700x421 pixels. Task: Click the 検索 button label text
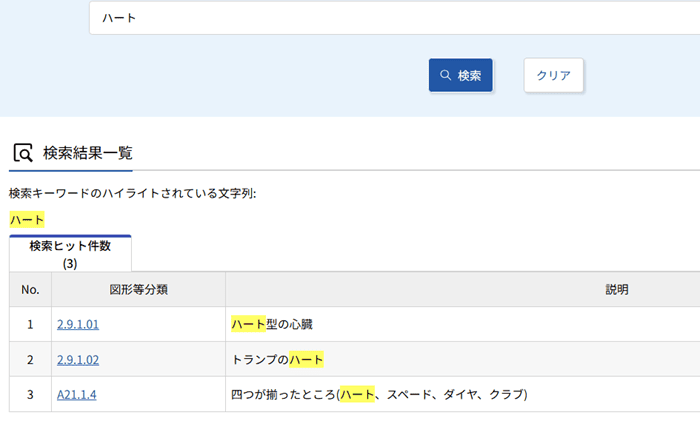pos(469,75)
